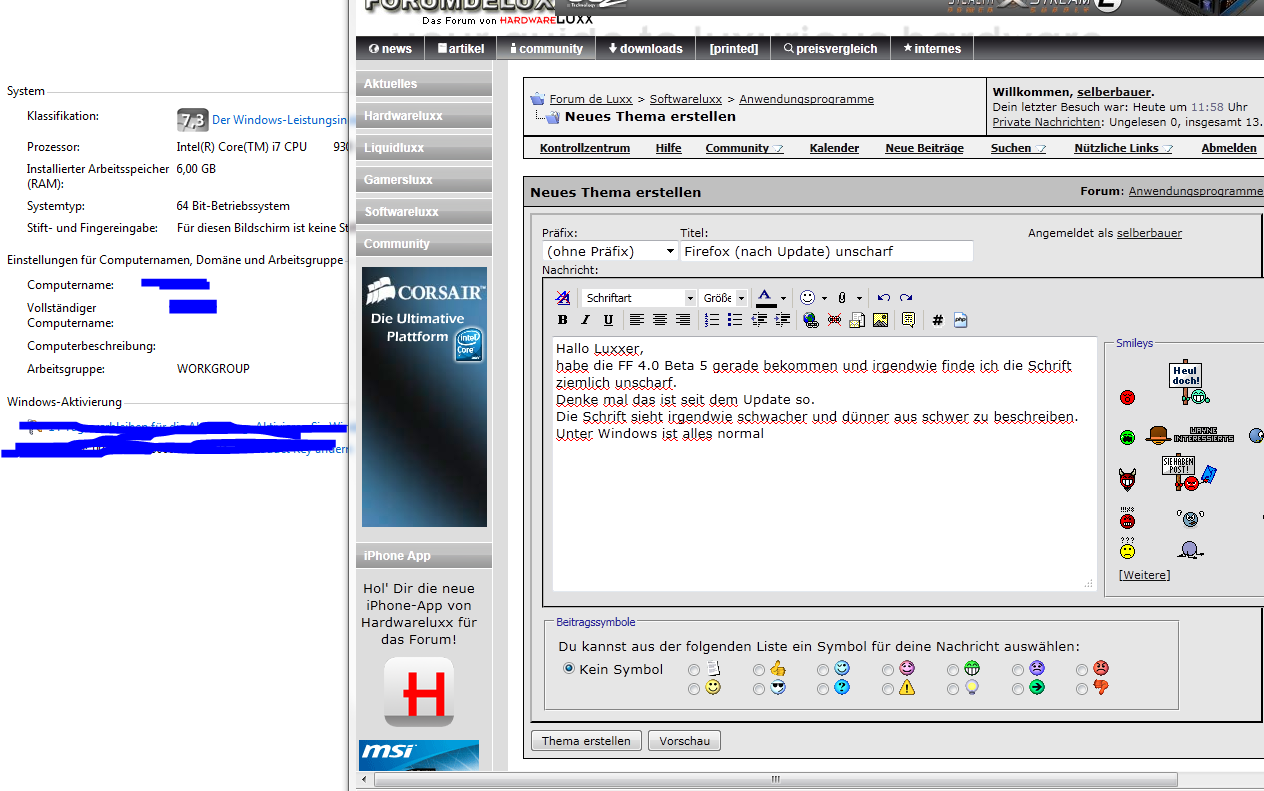Image resolution: width=1264 pixels, height=791 pixels.
Task: Open Hardwareluxx in the sidebar
Action: [424, 116]
